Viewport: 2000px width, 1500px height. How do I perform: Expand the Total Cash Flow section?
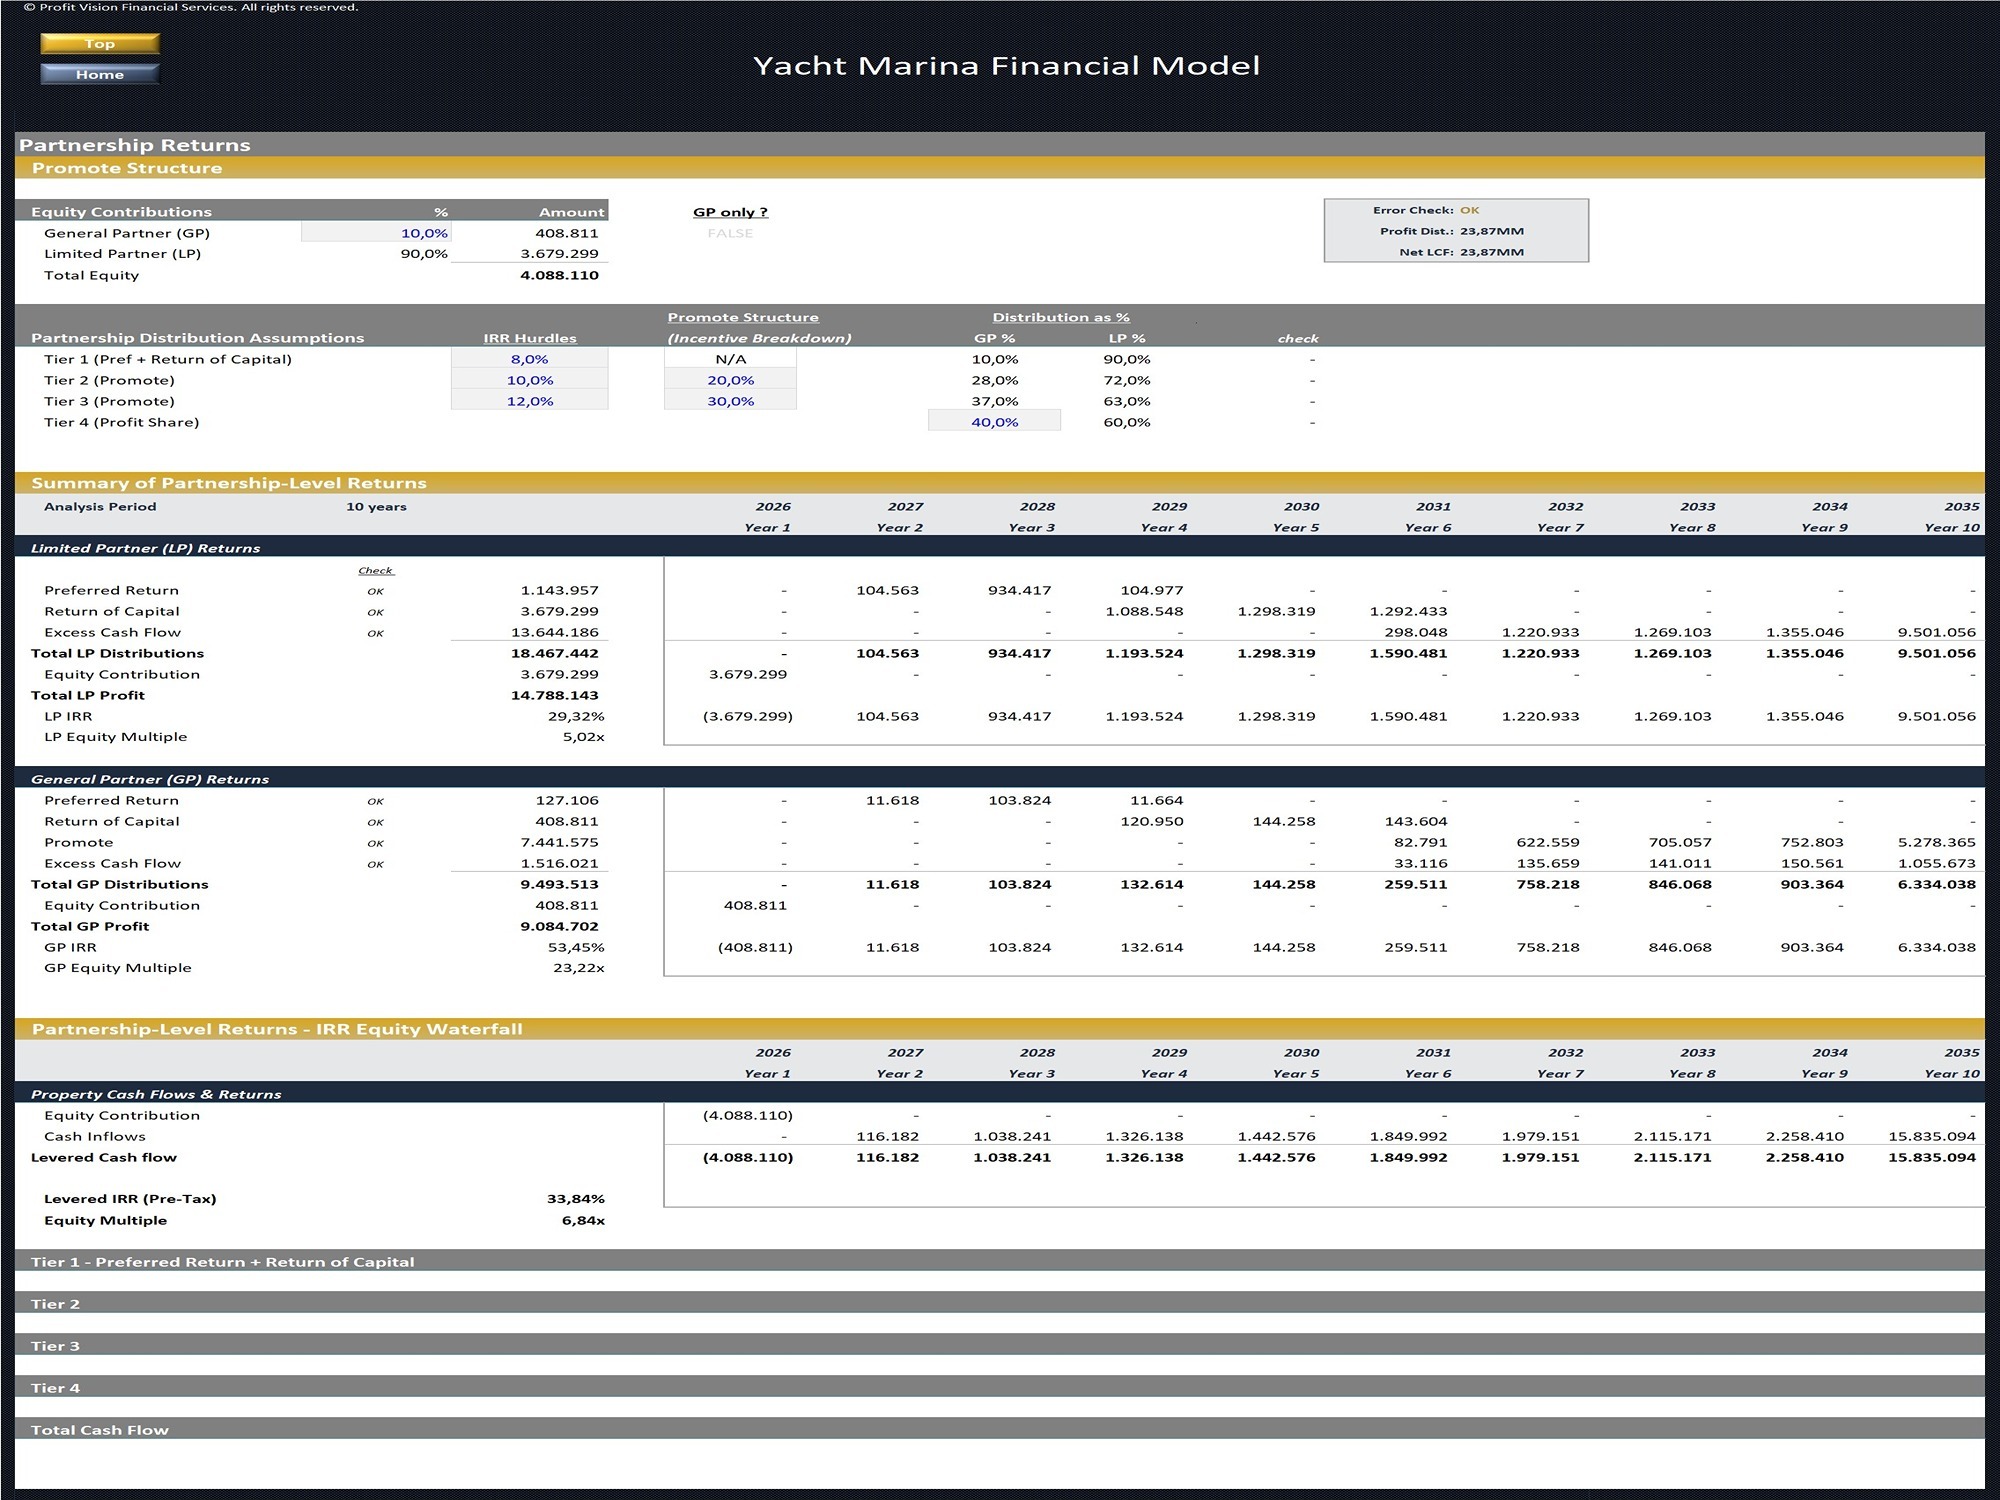[x=100, y=1430]
